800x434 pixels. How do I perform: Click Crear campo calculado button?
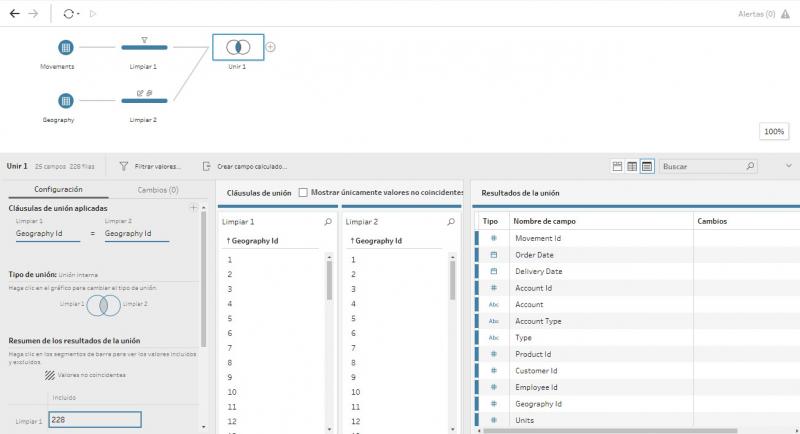(245, 166)
